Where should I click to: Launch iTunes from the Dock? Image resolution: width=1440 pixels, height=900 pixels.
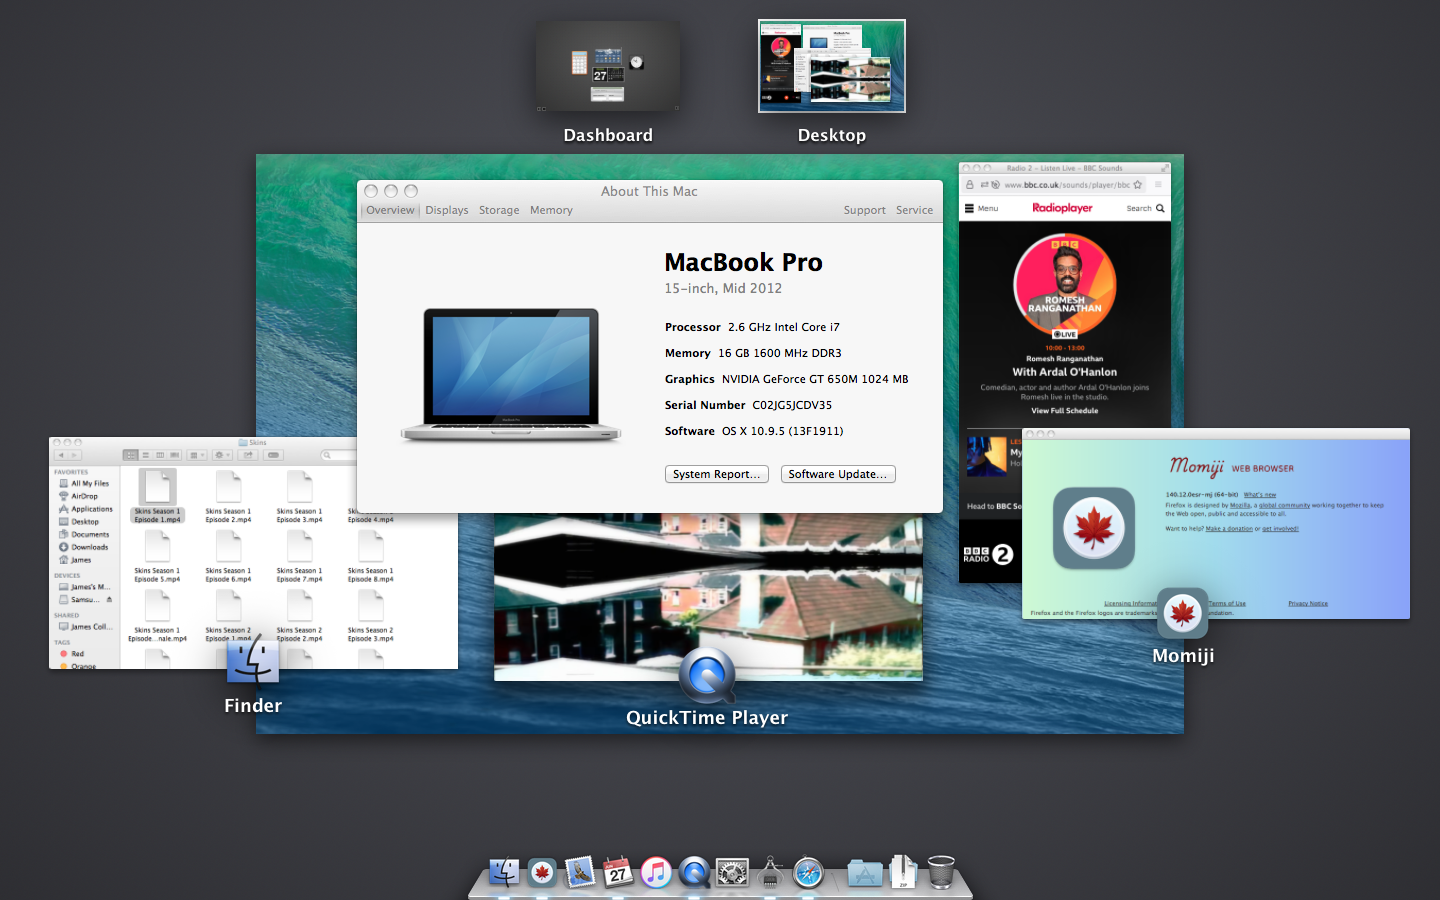tap(656, 873)
